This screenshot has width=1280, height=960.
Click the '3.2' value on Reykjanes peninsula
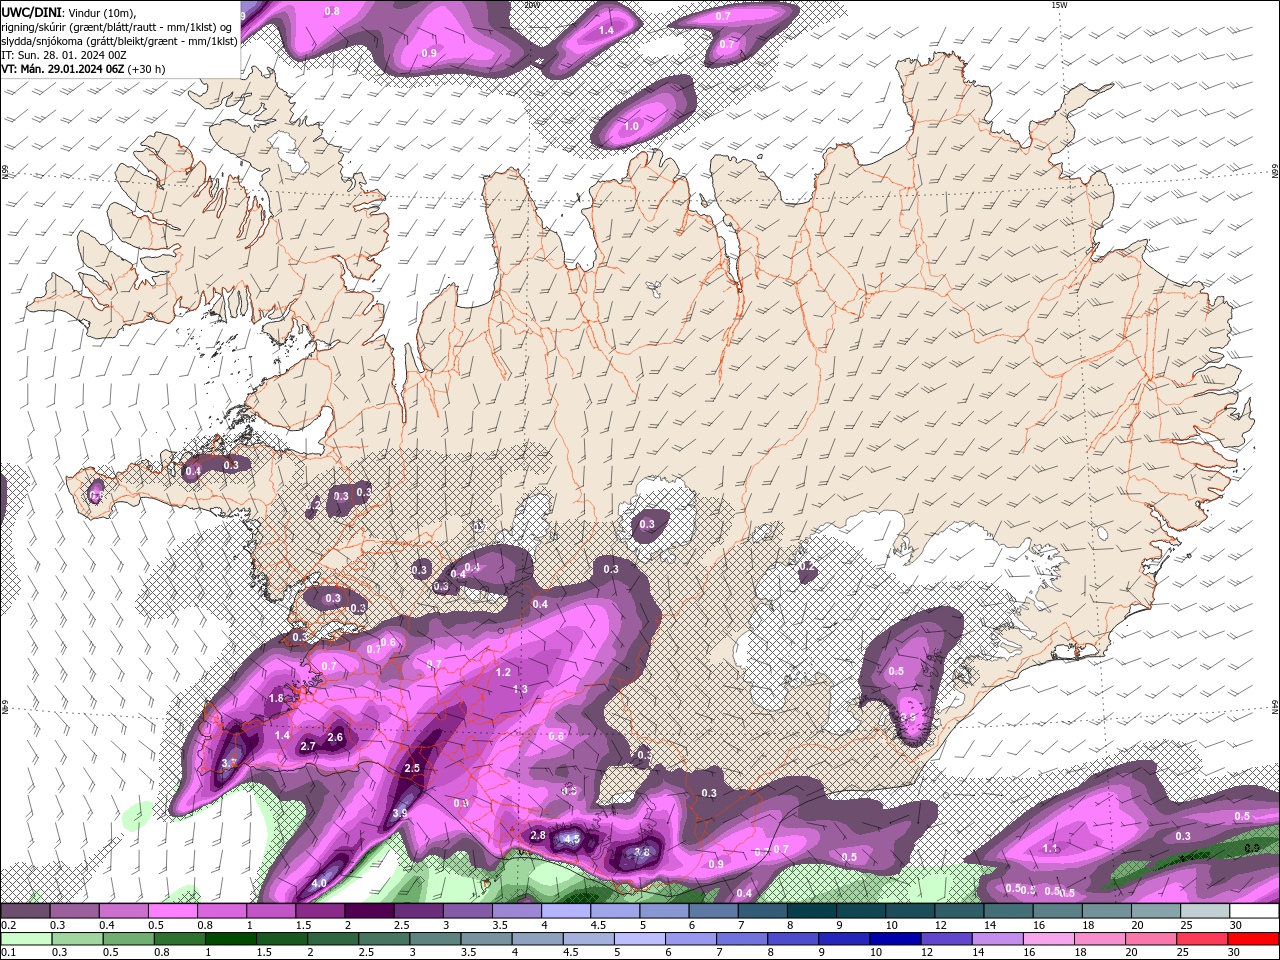click(x=228, y=763)
